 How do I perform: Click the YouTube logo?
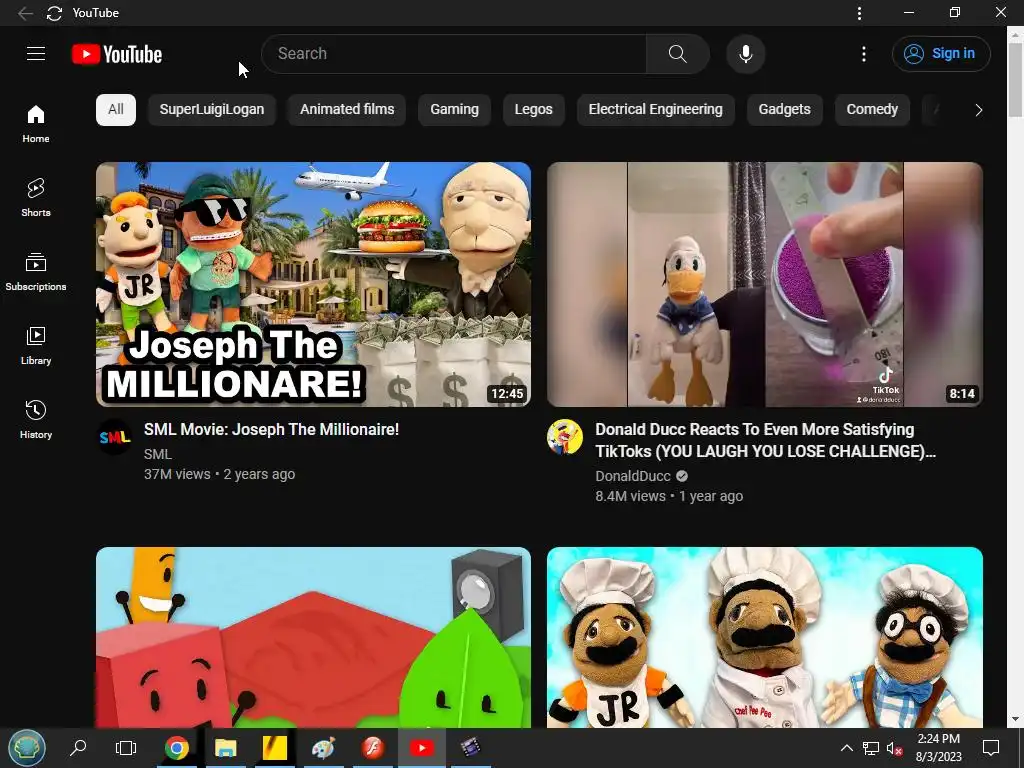[x=117, y=54]
